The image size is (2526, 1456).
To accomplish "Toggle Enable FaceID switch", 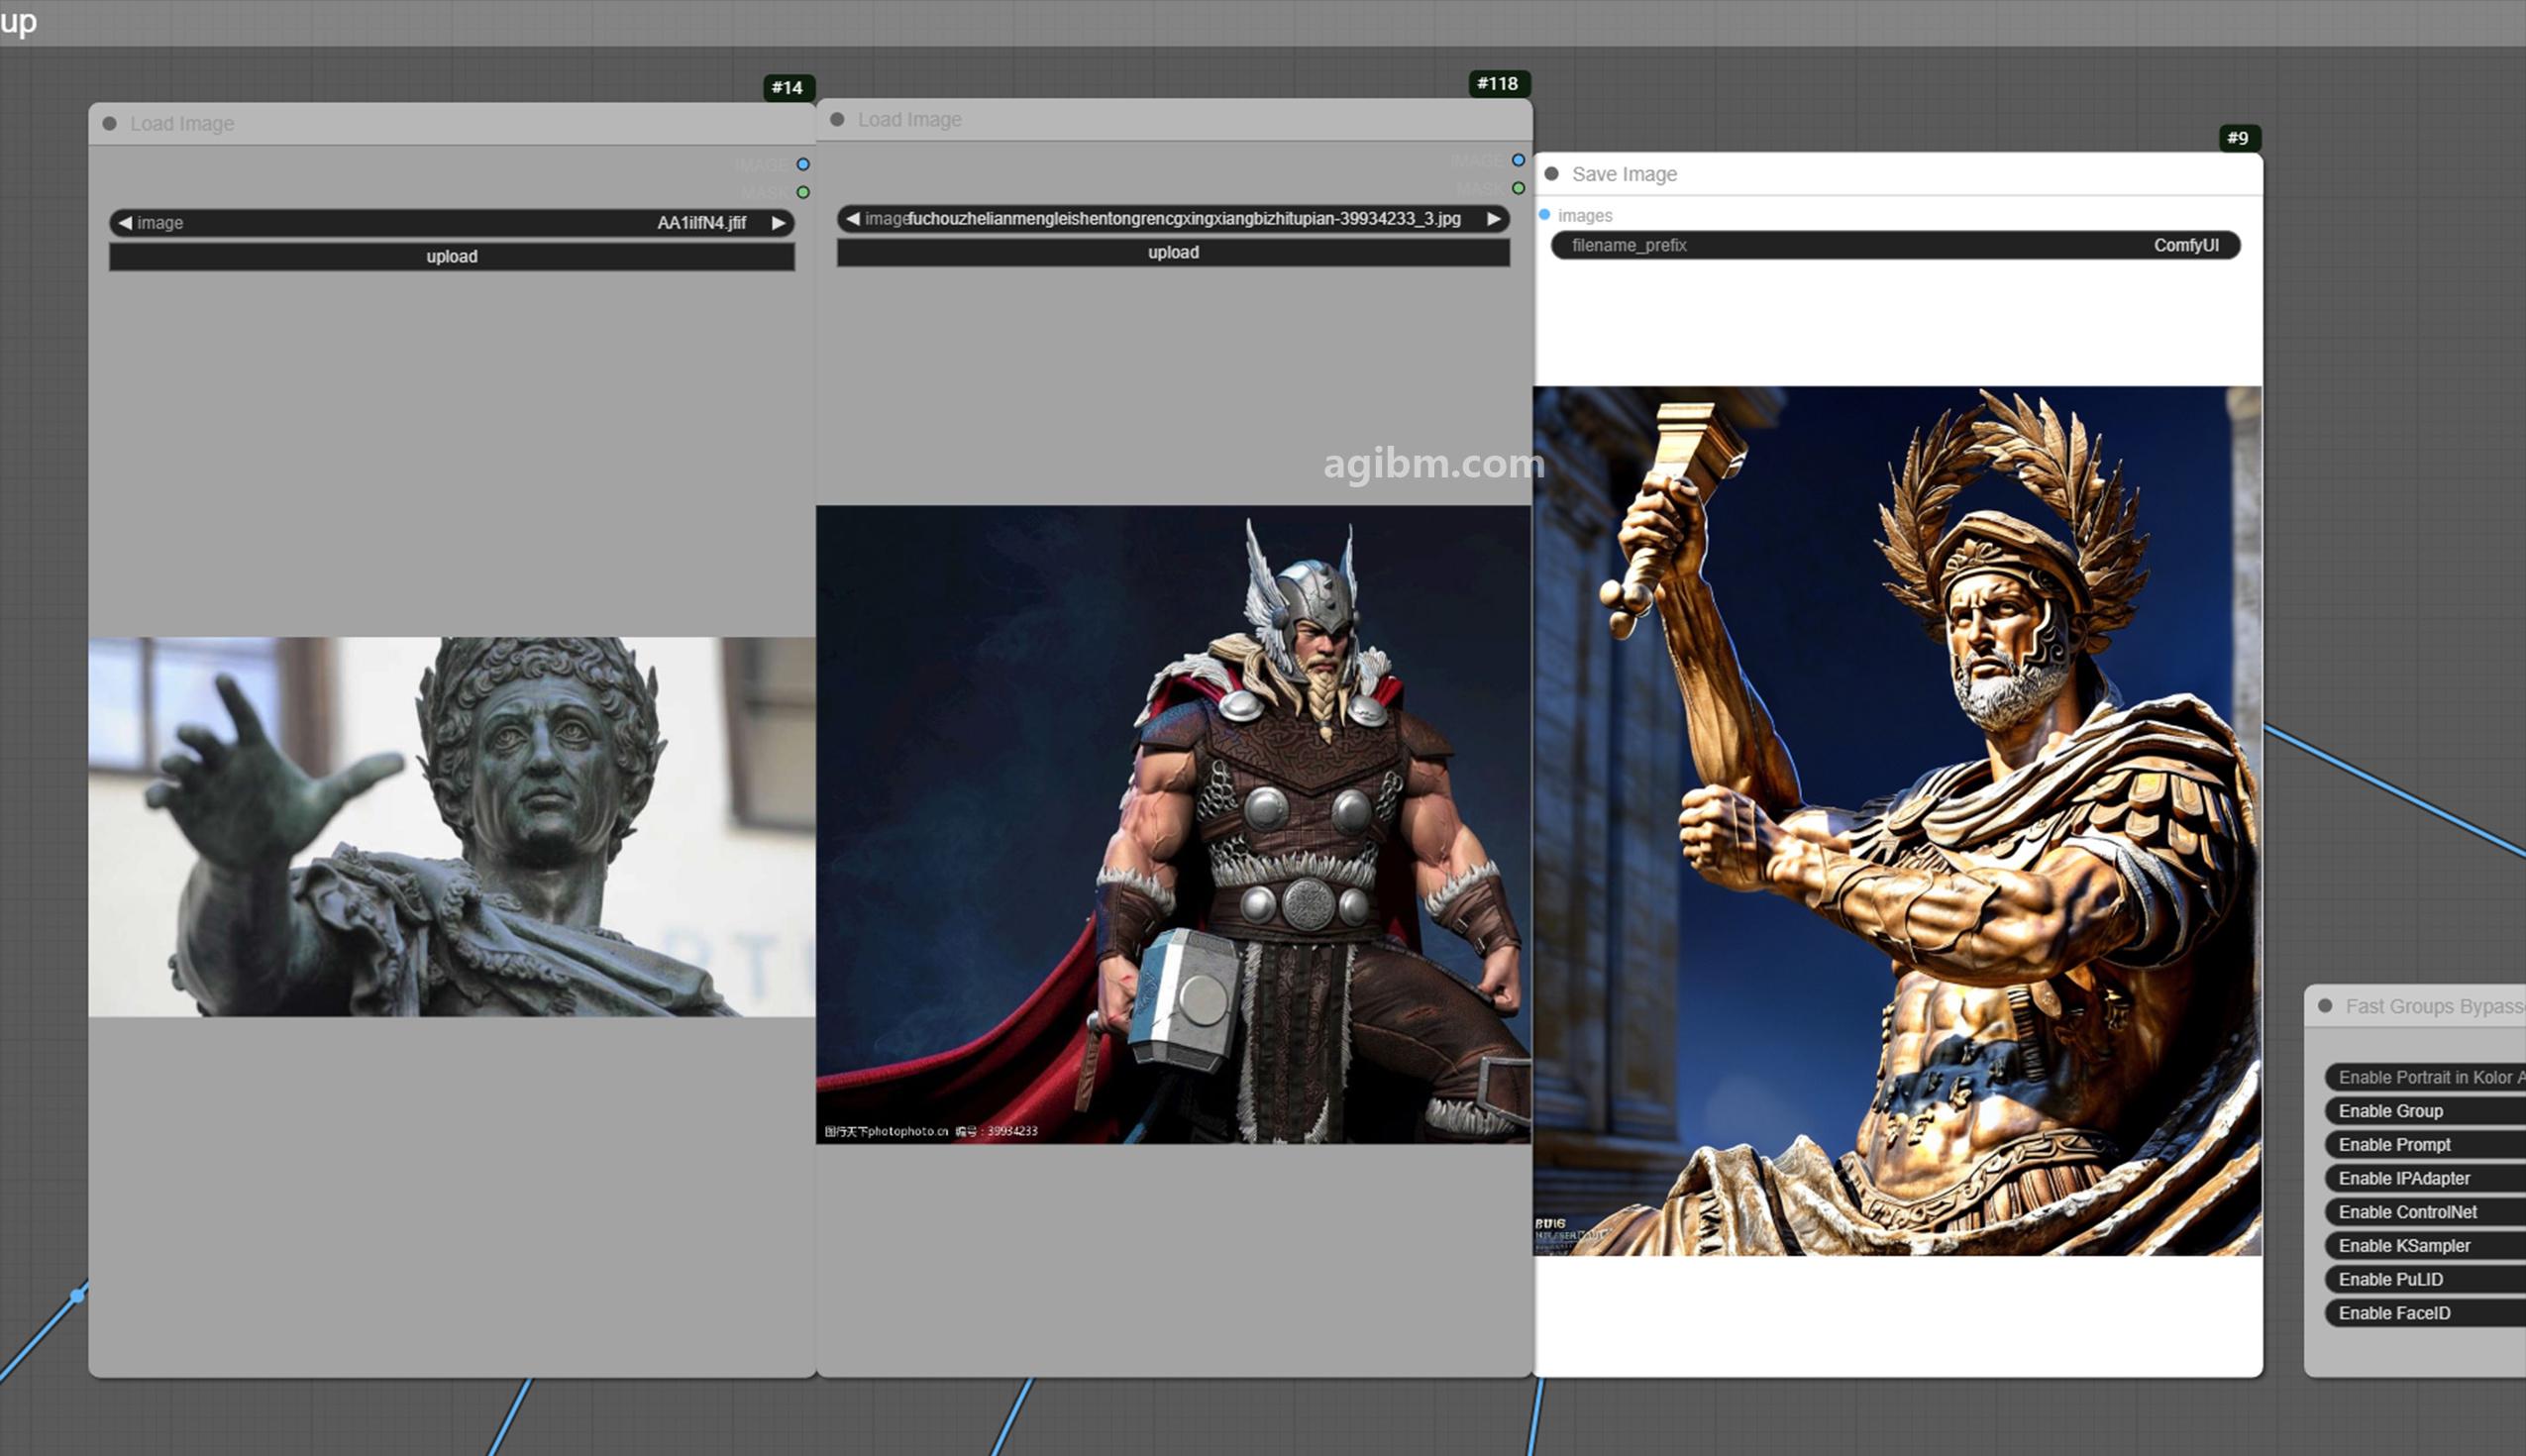I will click(x=2425, y=1313).
